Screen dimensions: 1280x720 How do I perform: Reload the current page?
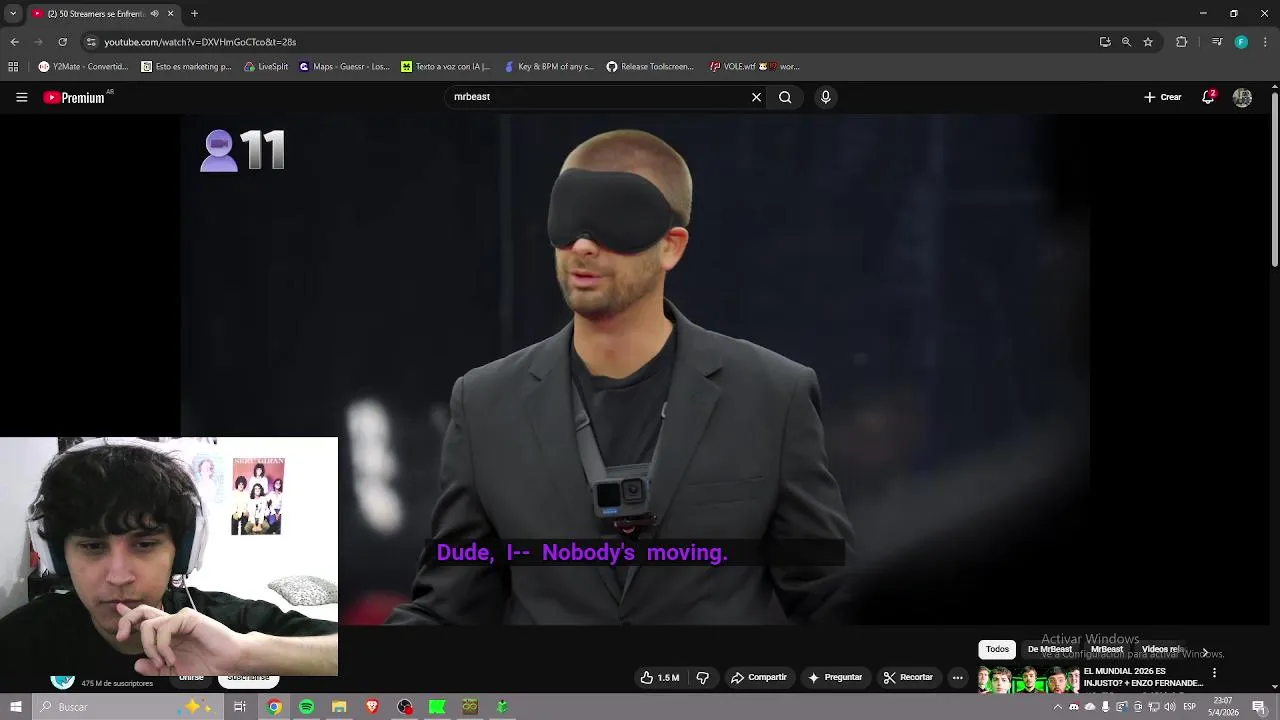tap(62, 42)
